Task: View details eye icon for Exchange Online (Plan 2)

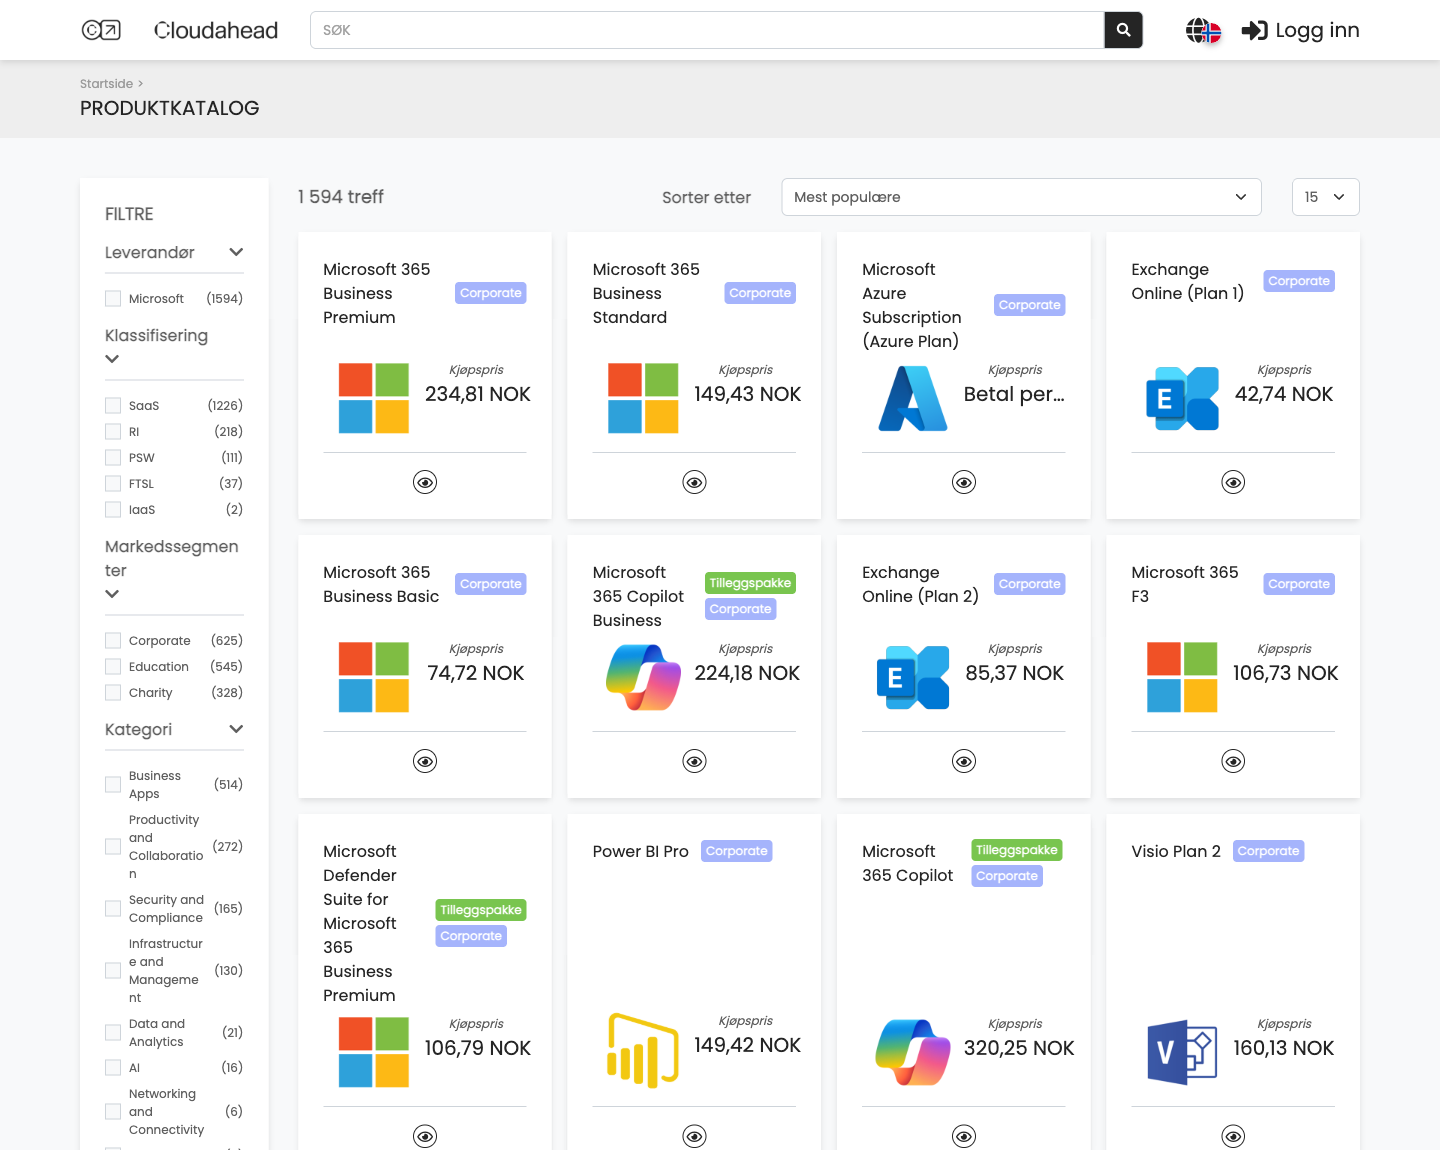Action: point(964,761)
